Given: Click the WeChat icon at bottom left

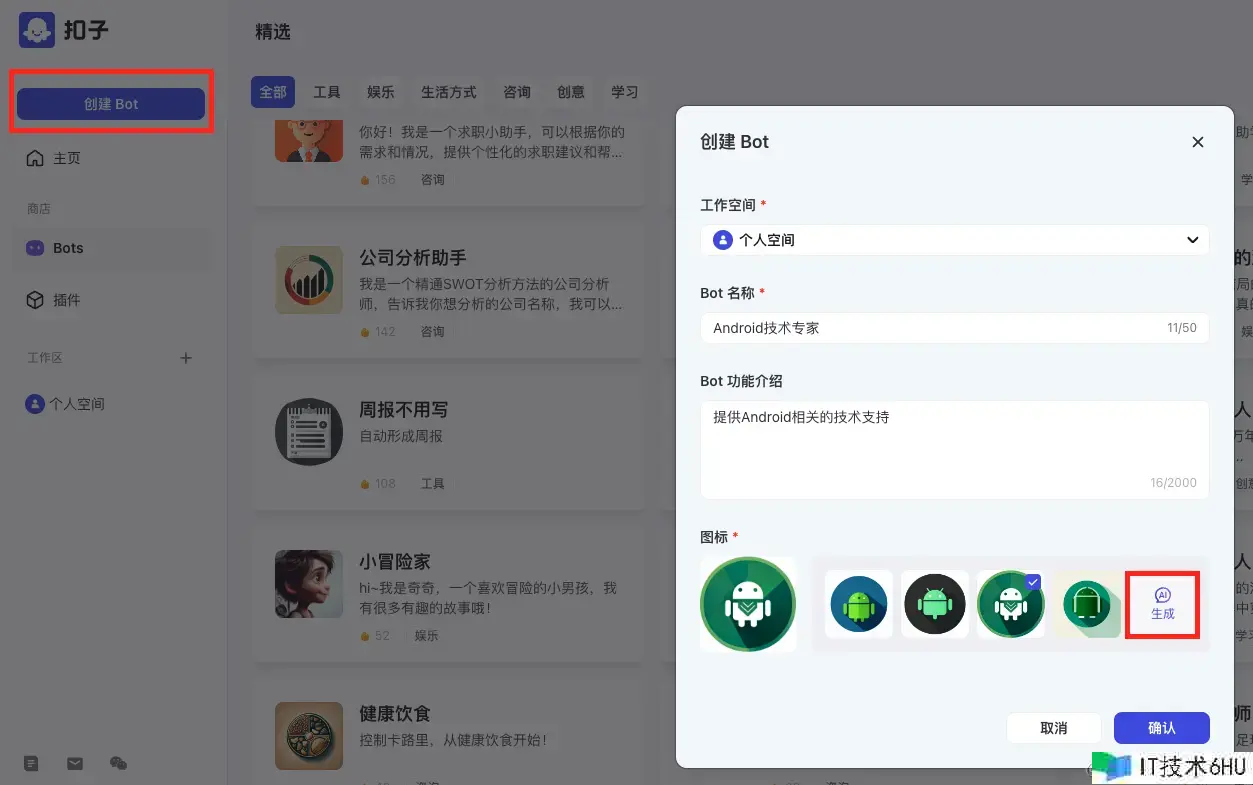Looking at the screenshot, I should [118, 764].
